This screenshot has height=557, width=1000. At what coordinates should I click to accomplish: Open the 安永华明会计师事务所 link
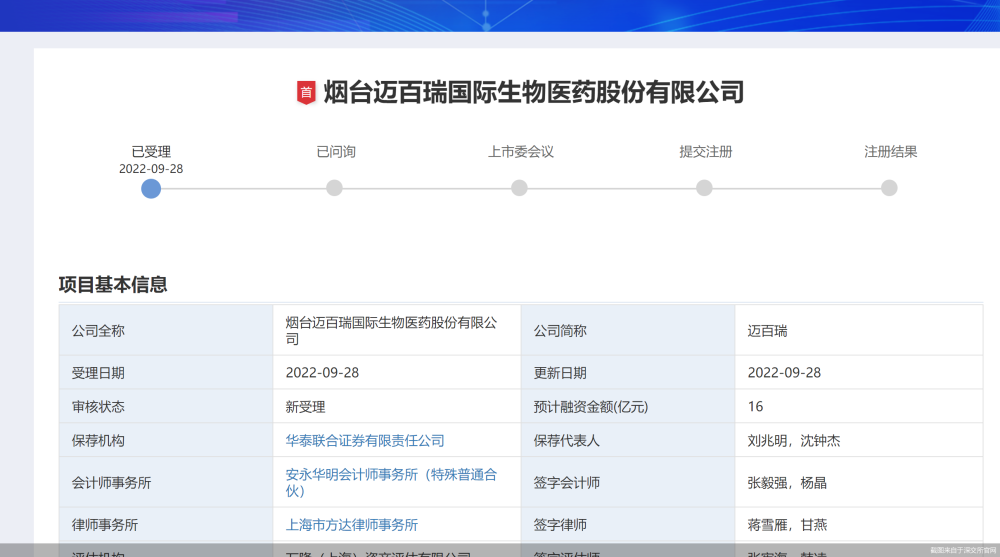[391, 482]
